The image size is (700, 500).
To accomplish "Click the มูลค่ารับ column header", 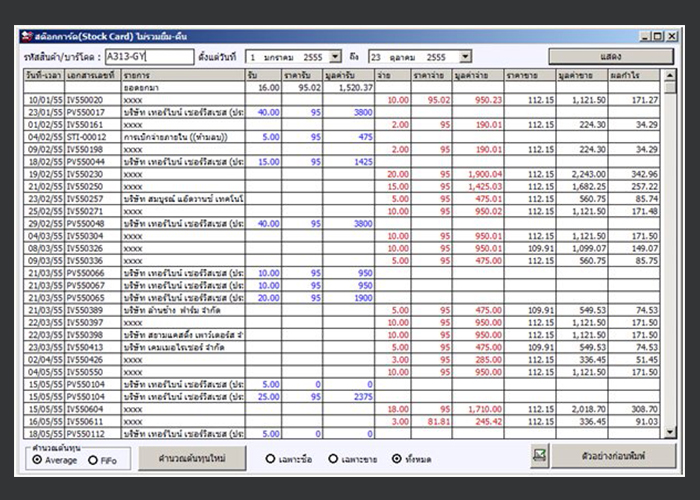I will [349, 75].
